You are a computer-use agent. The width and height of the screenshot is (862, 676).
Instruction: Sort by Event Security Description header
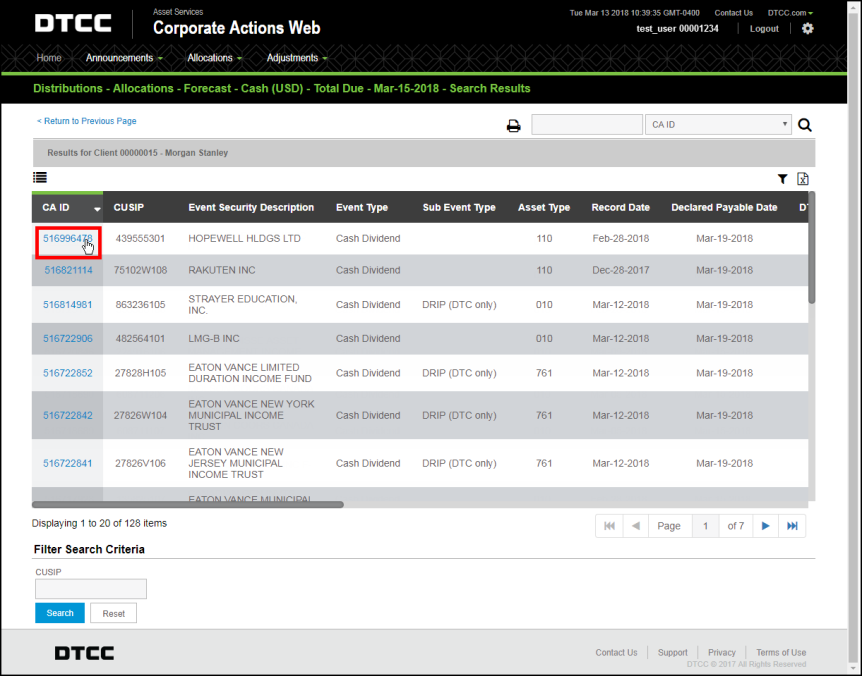[251, 207]
